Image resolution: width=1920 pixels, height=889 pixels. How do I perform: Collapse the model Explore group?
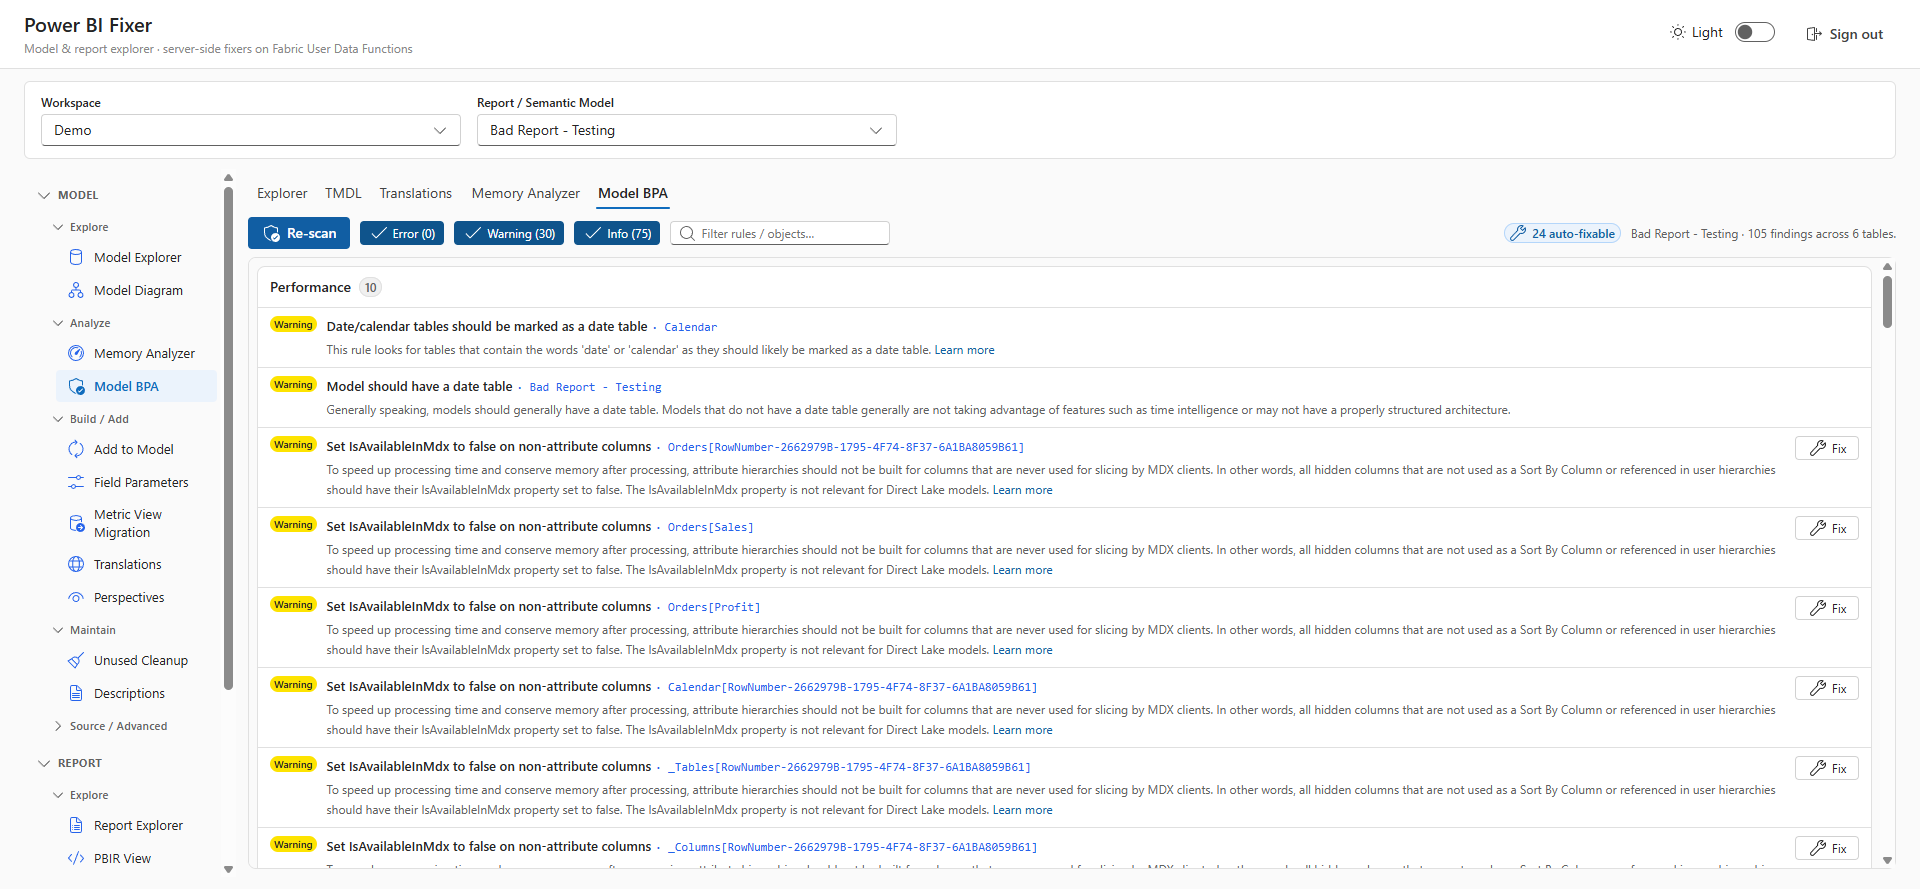[x=58, y=228]
